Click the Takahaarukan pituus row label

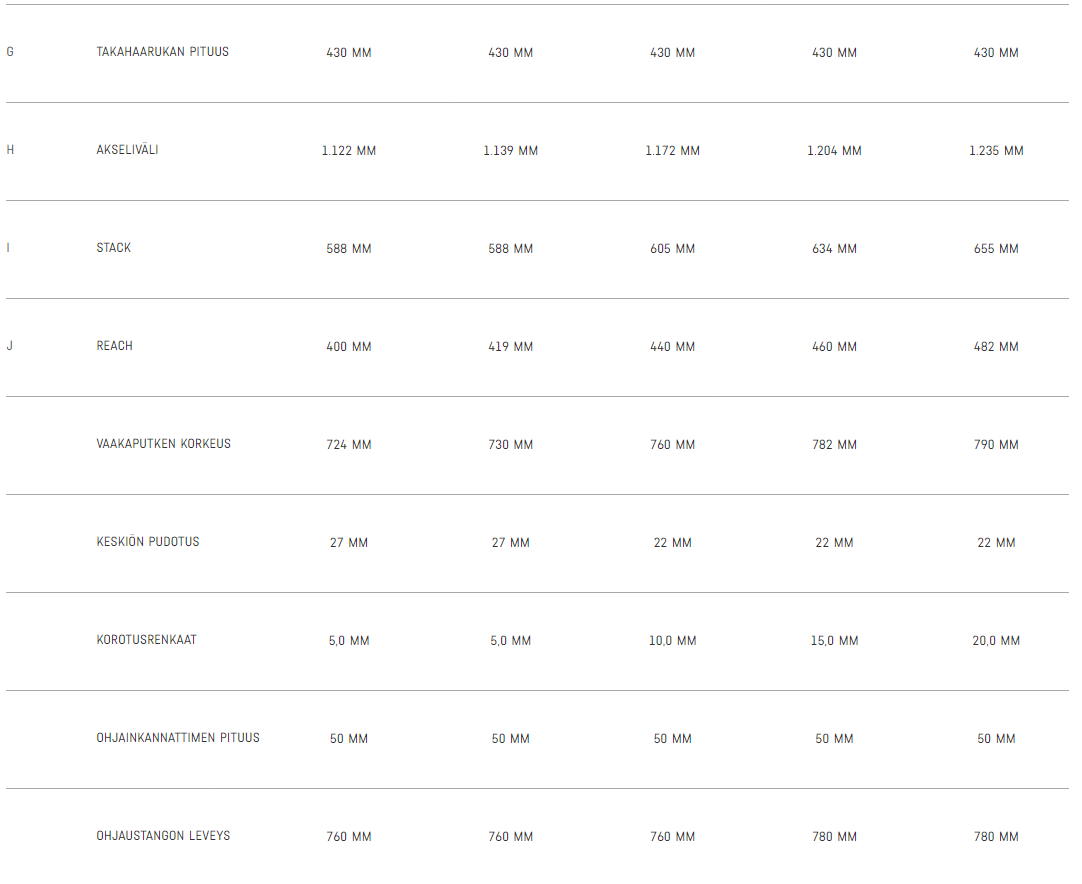click(162, 52)
